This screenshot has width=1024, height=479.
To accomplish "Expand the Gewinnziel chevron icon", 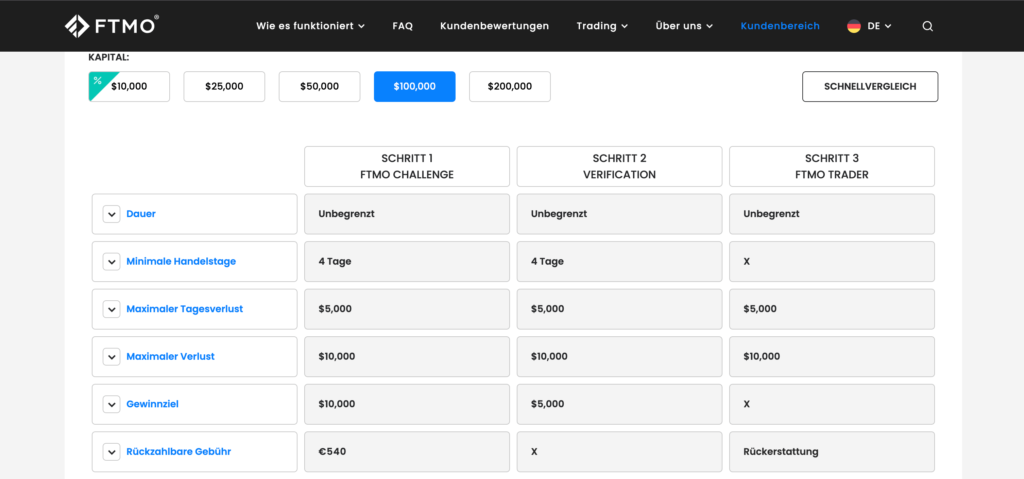I will (111, 404).
